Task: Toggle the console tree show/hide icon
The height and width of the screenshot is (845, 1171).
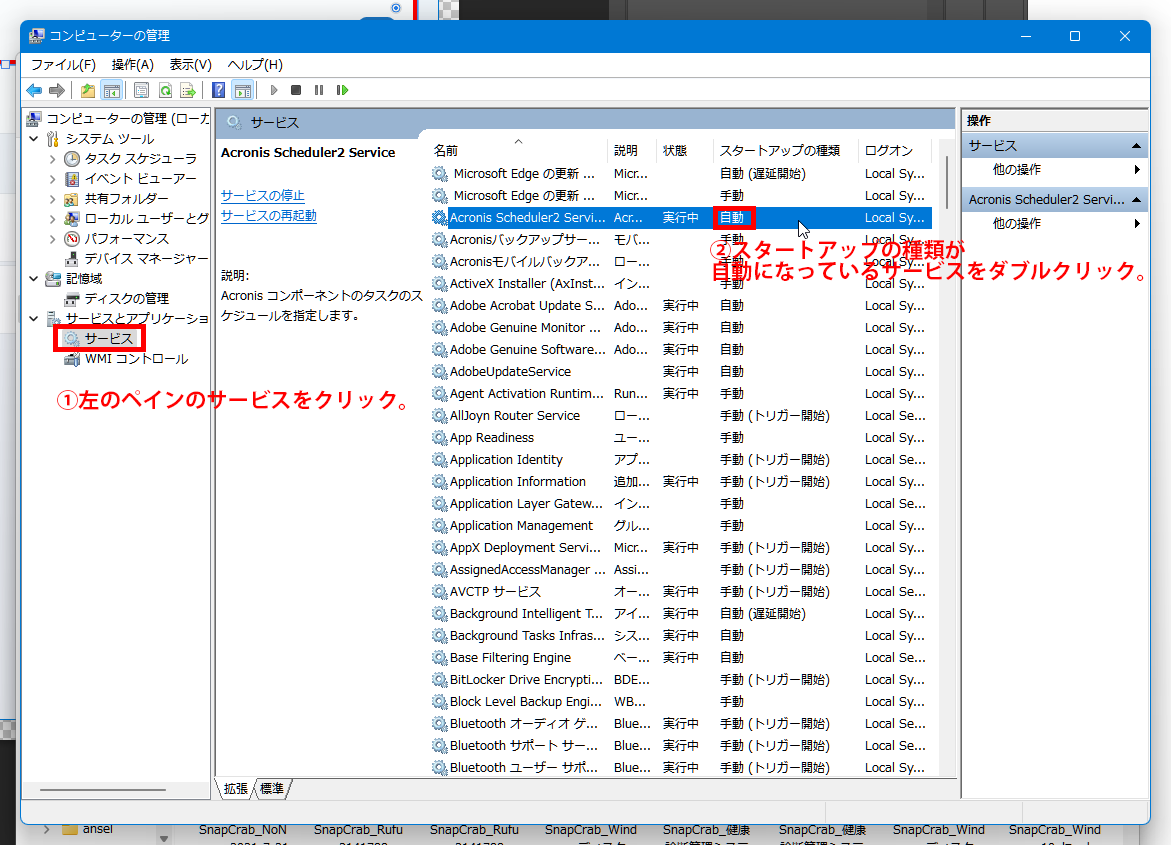Action: click(x=112, y=90)
